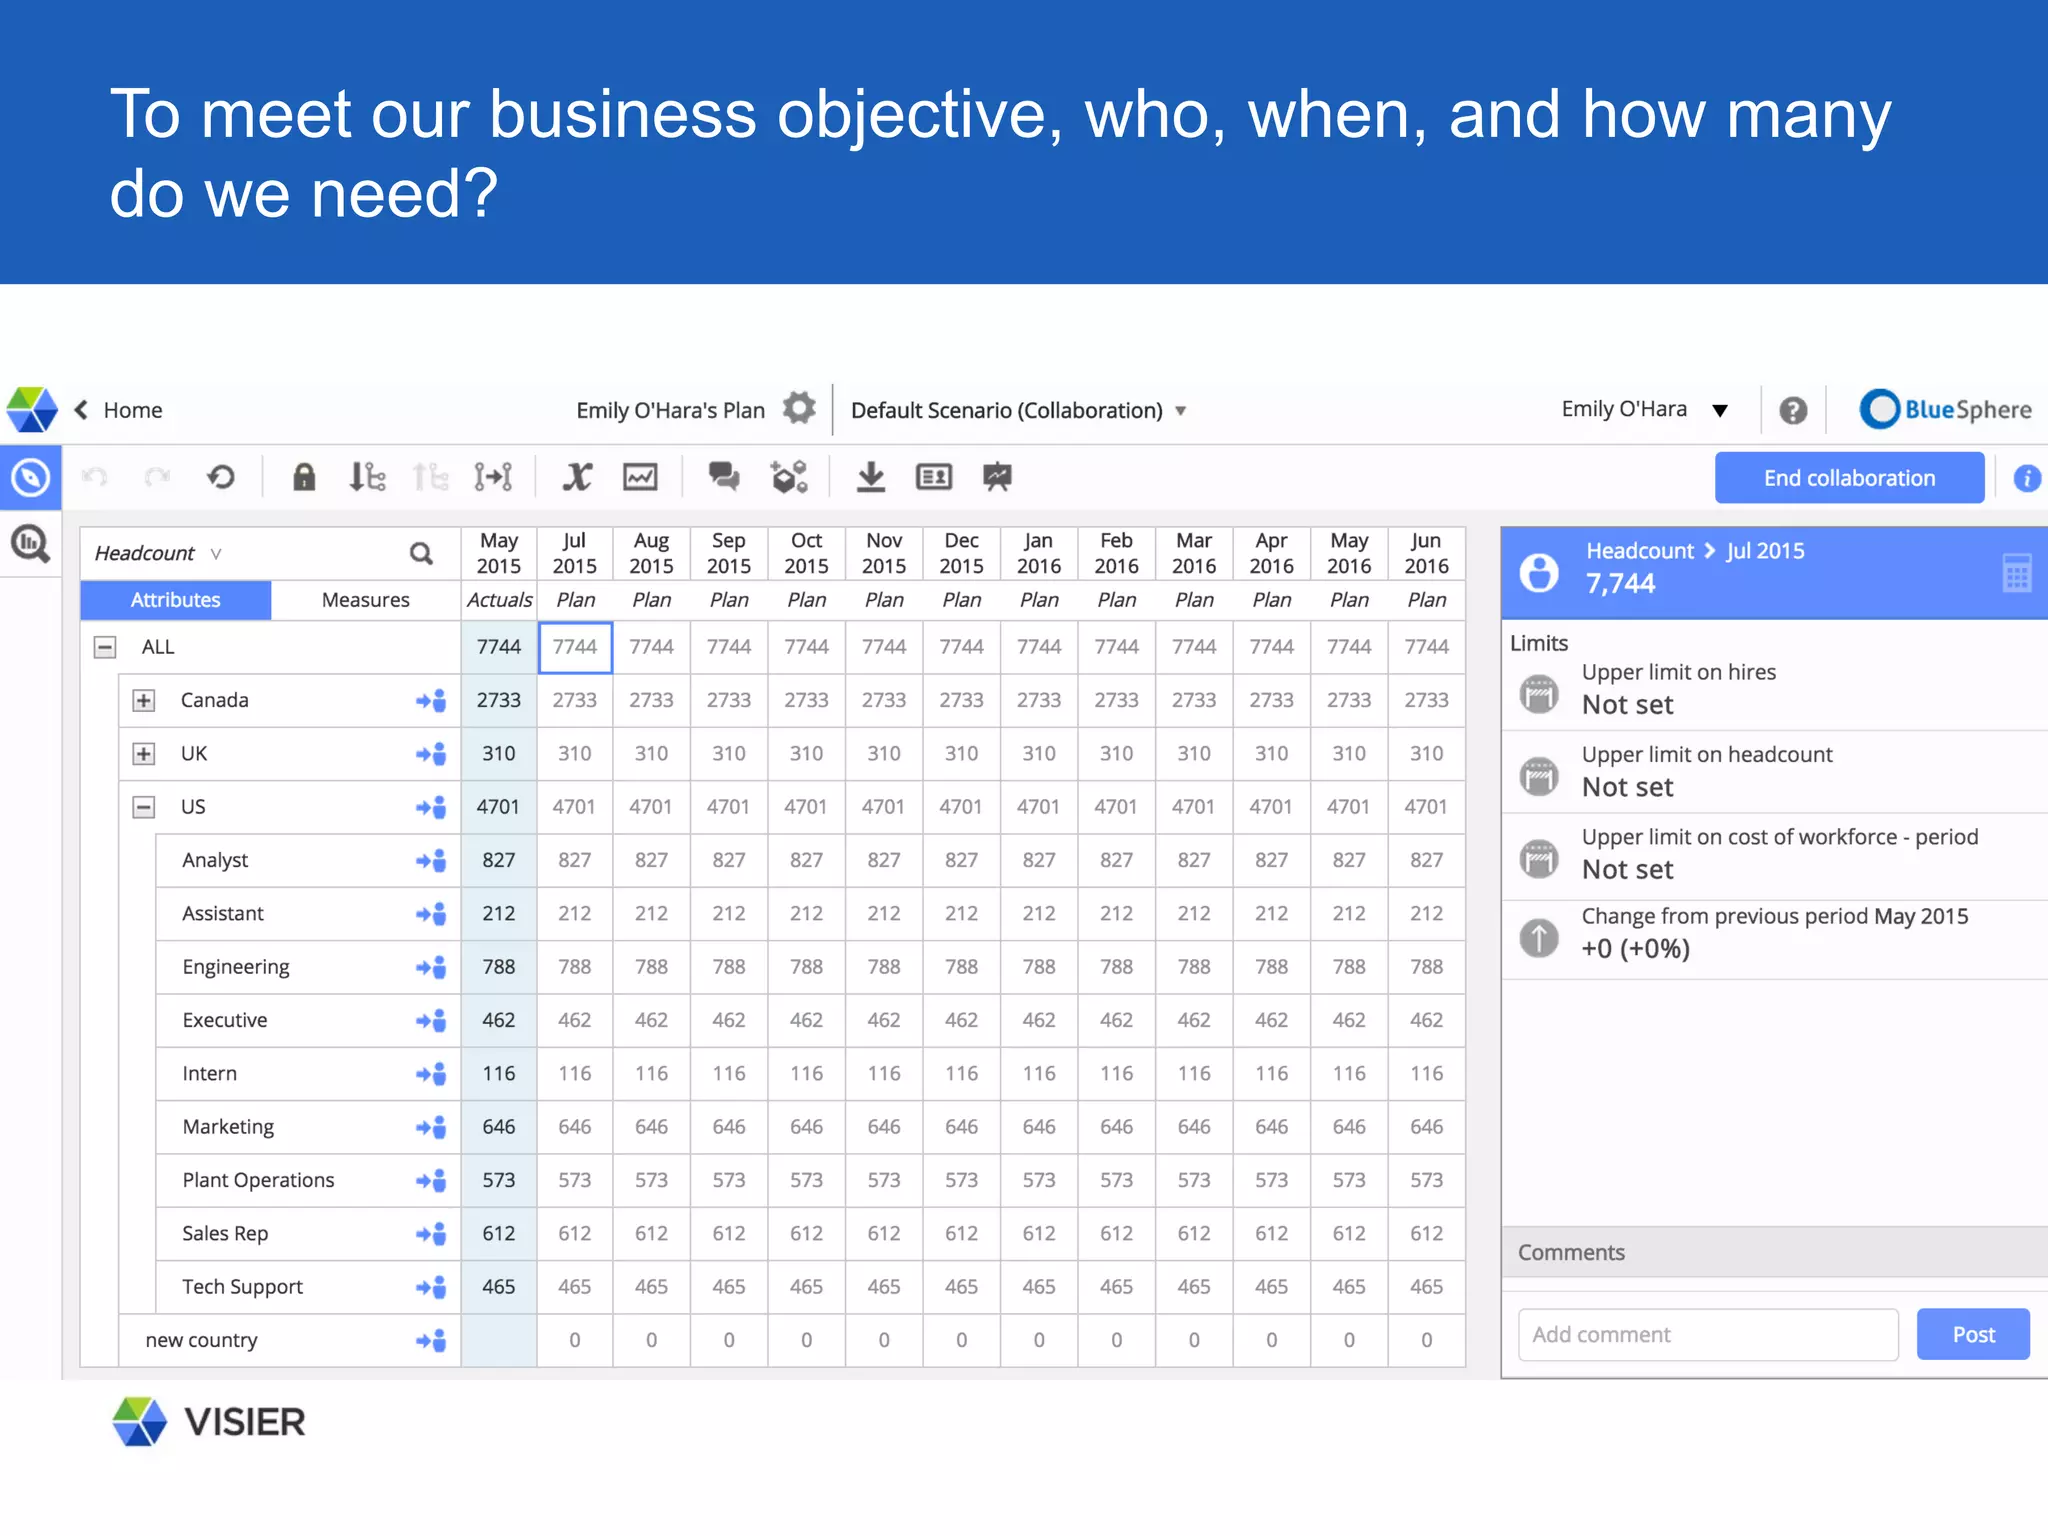
Task: Click the roll-up hierarchy arrow icon
Action: [430, 477]
